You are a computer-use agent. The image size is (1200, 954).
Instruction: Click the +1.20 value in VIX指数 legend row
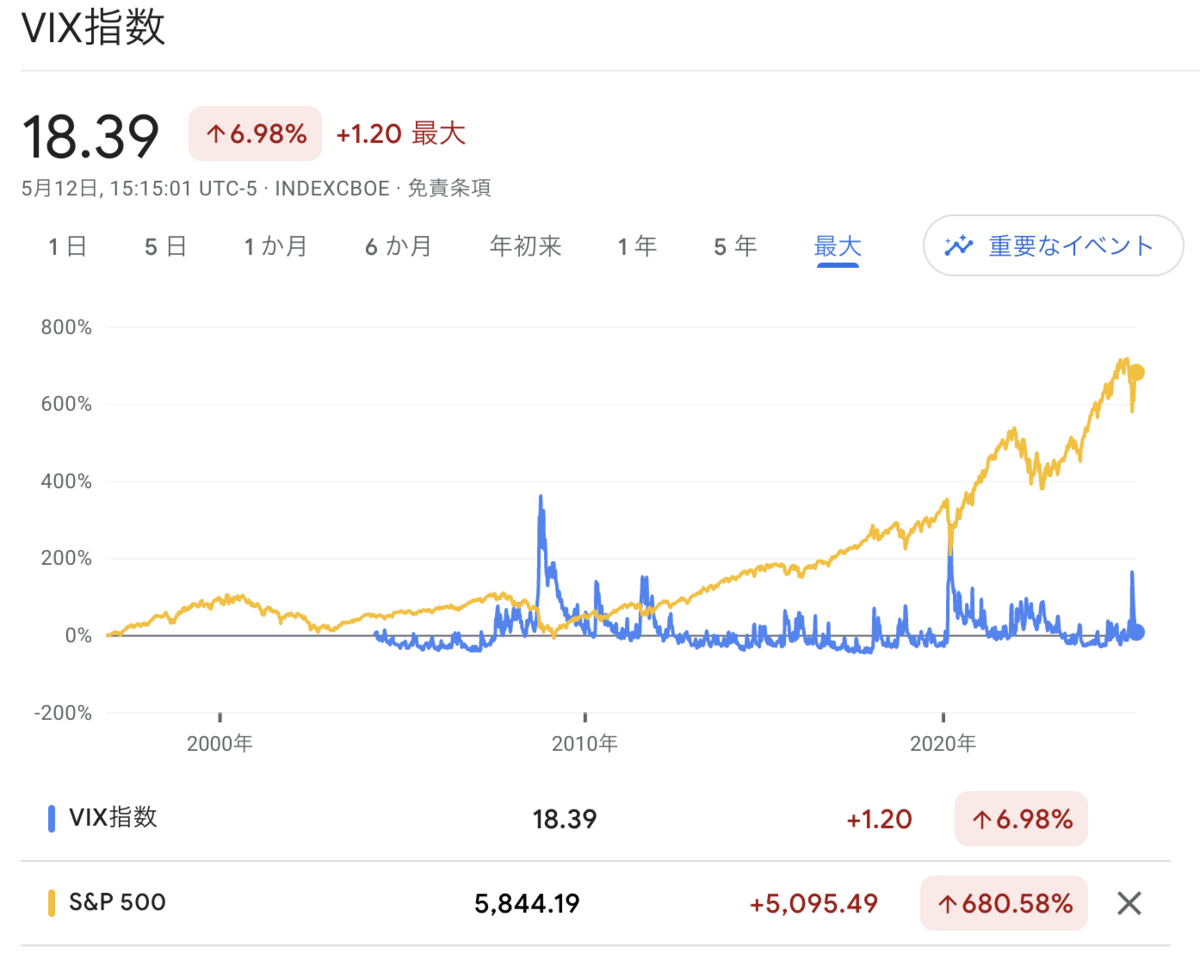pyautogui.click(x=879, y=820)
